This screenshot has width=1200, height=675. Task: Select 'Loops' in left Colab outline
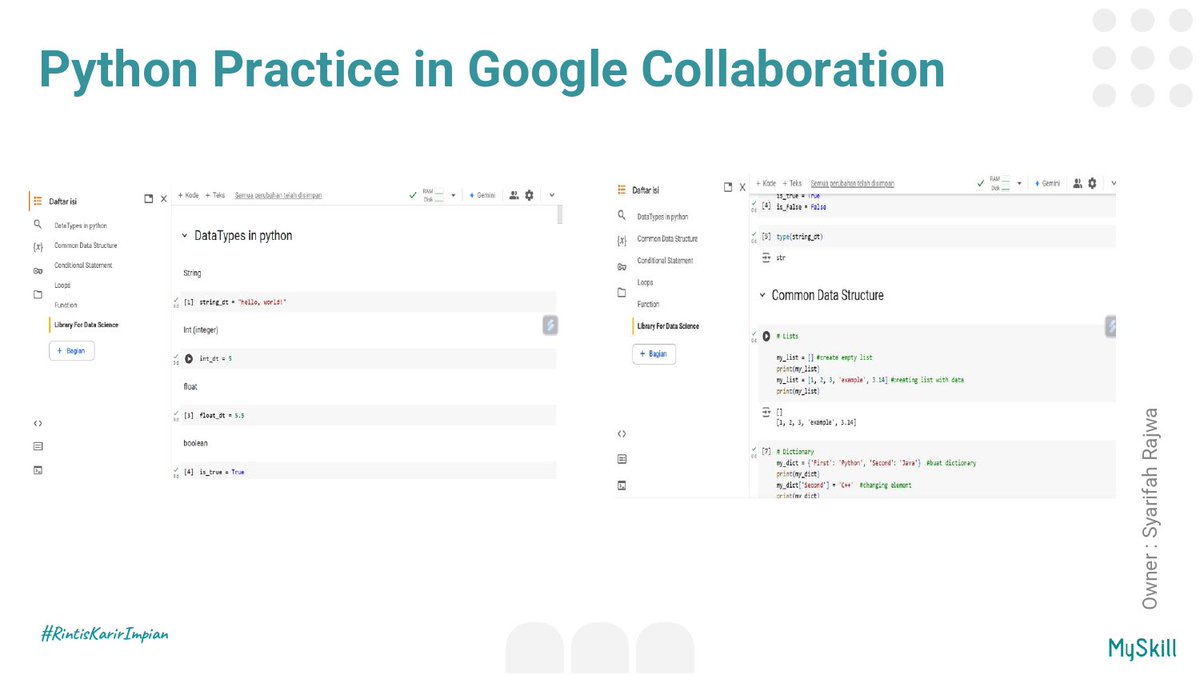point(63,285)
